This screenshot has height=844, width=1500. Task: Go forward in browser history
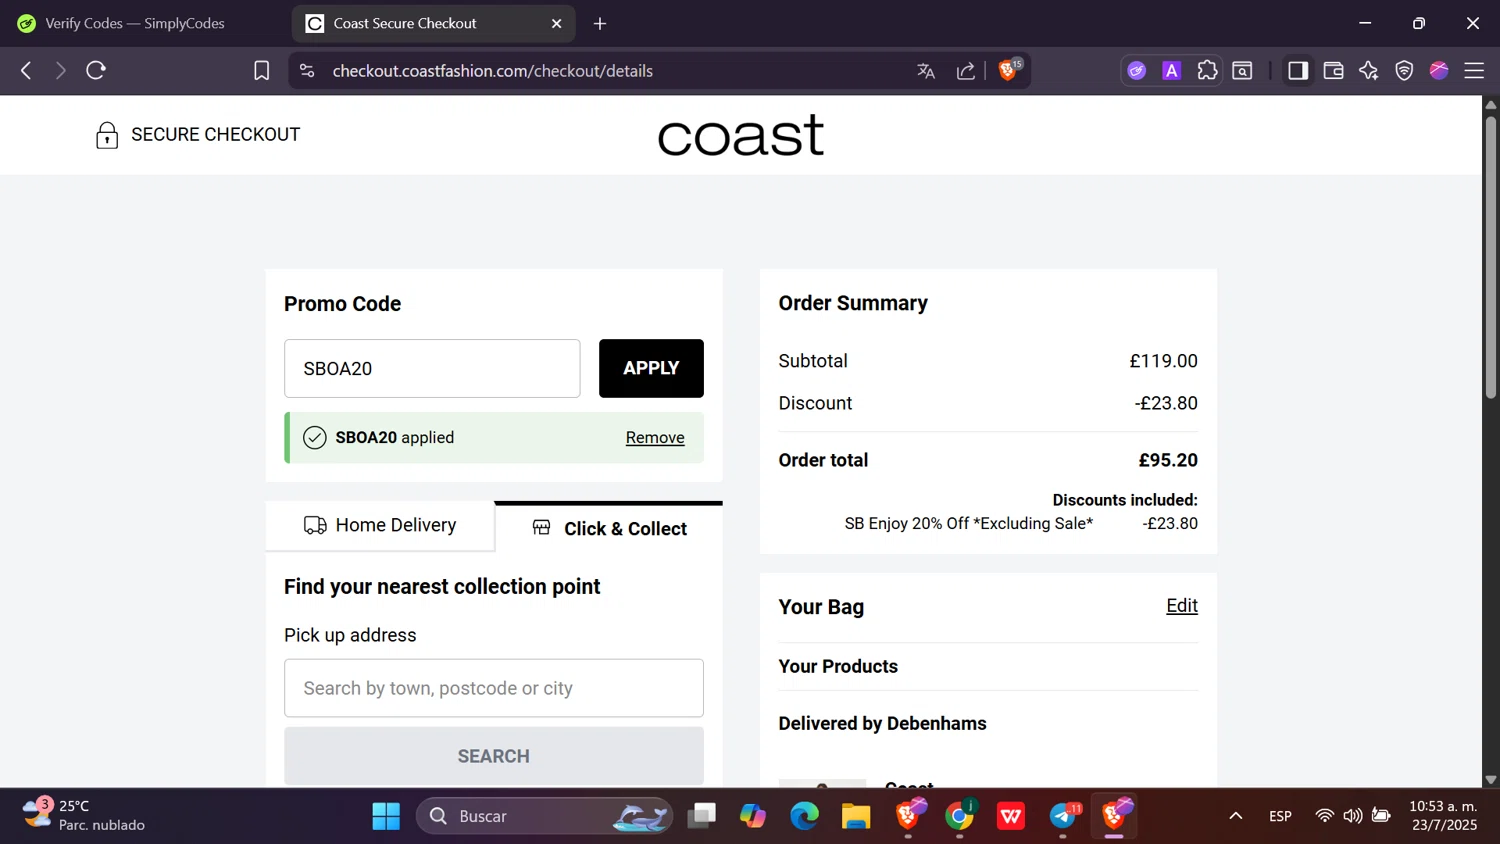(60, 70)
